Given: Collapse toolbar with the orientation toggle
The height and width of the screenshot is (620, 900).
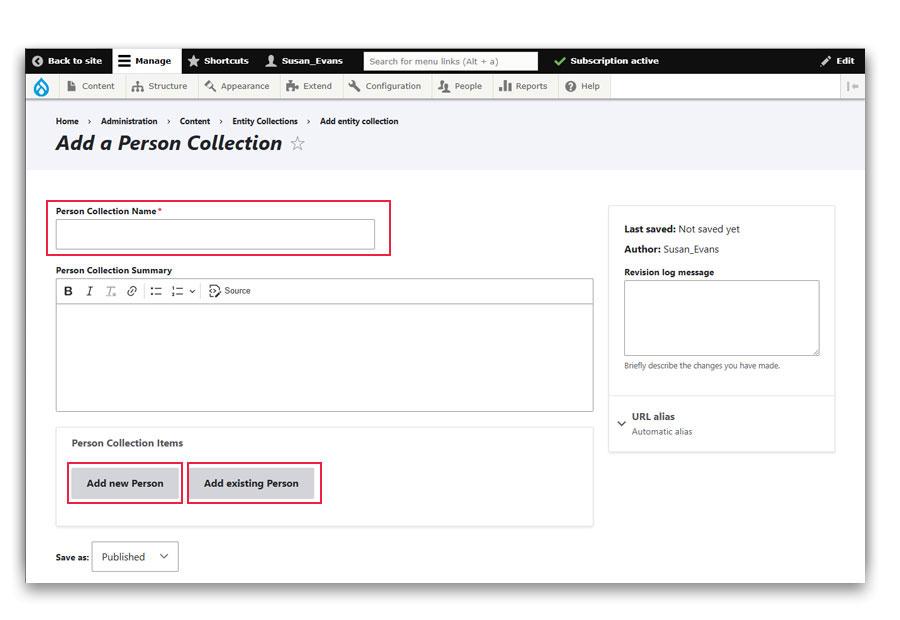Looking at the screenshot, I should (852, 87).
